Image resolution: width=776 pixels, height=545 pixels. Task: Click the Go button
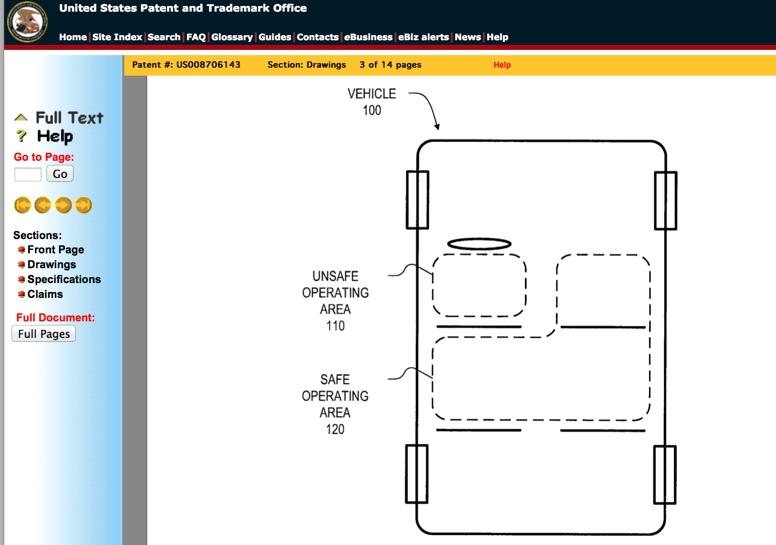pyautogui.click(x=60, y=174)
